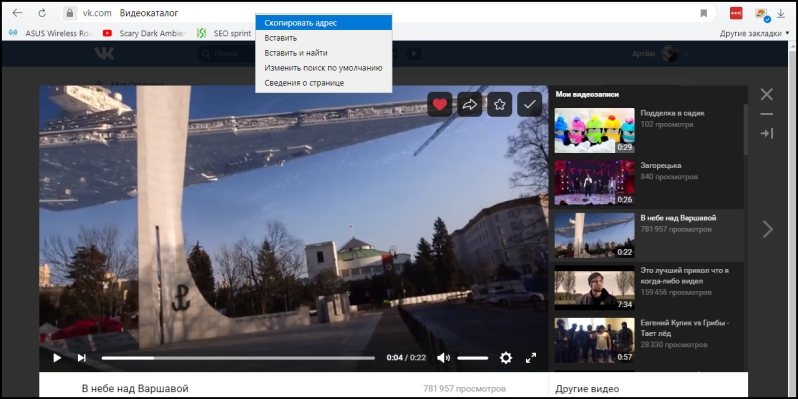
Task: Open the extension icon with blue checkmark badge
Action: [x=762, y=14]
